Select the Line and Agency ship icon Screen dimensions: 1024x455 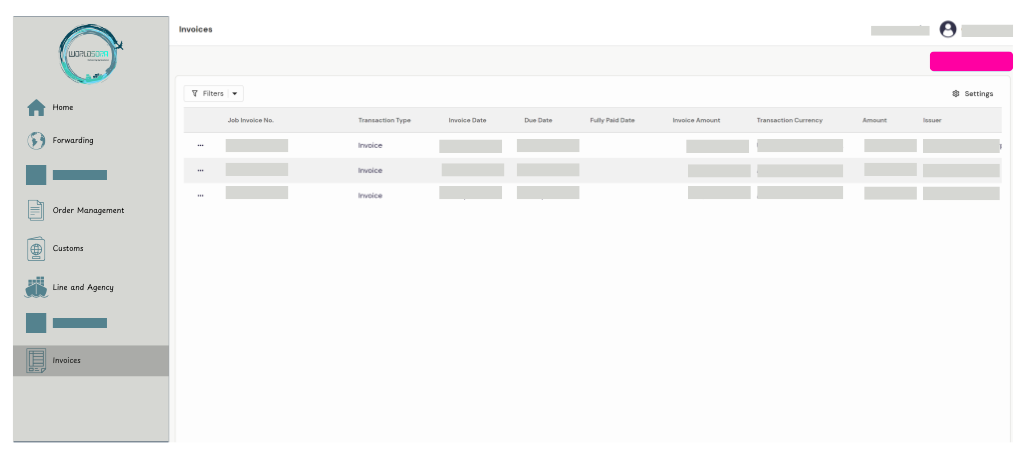tap(36, 288)
